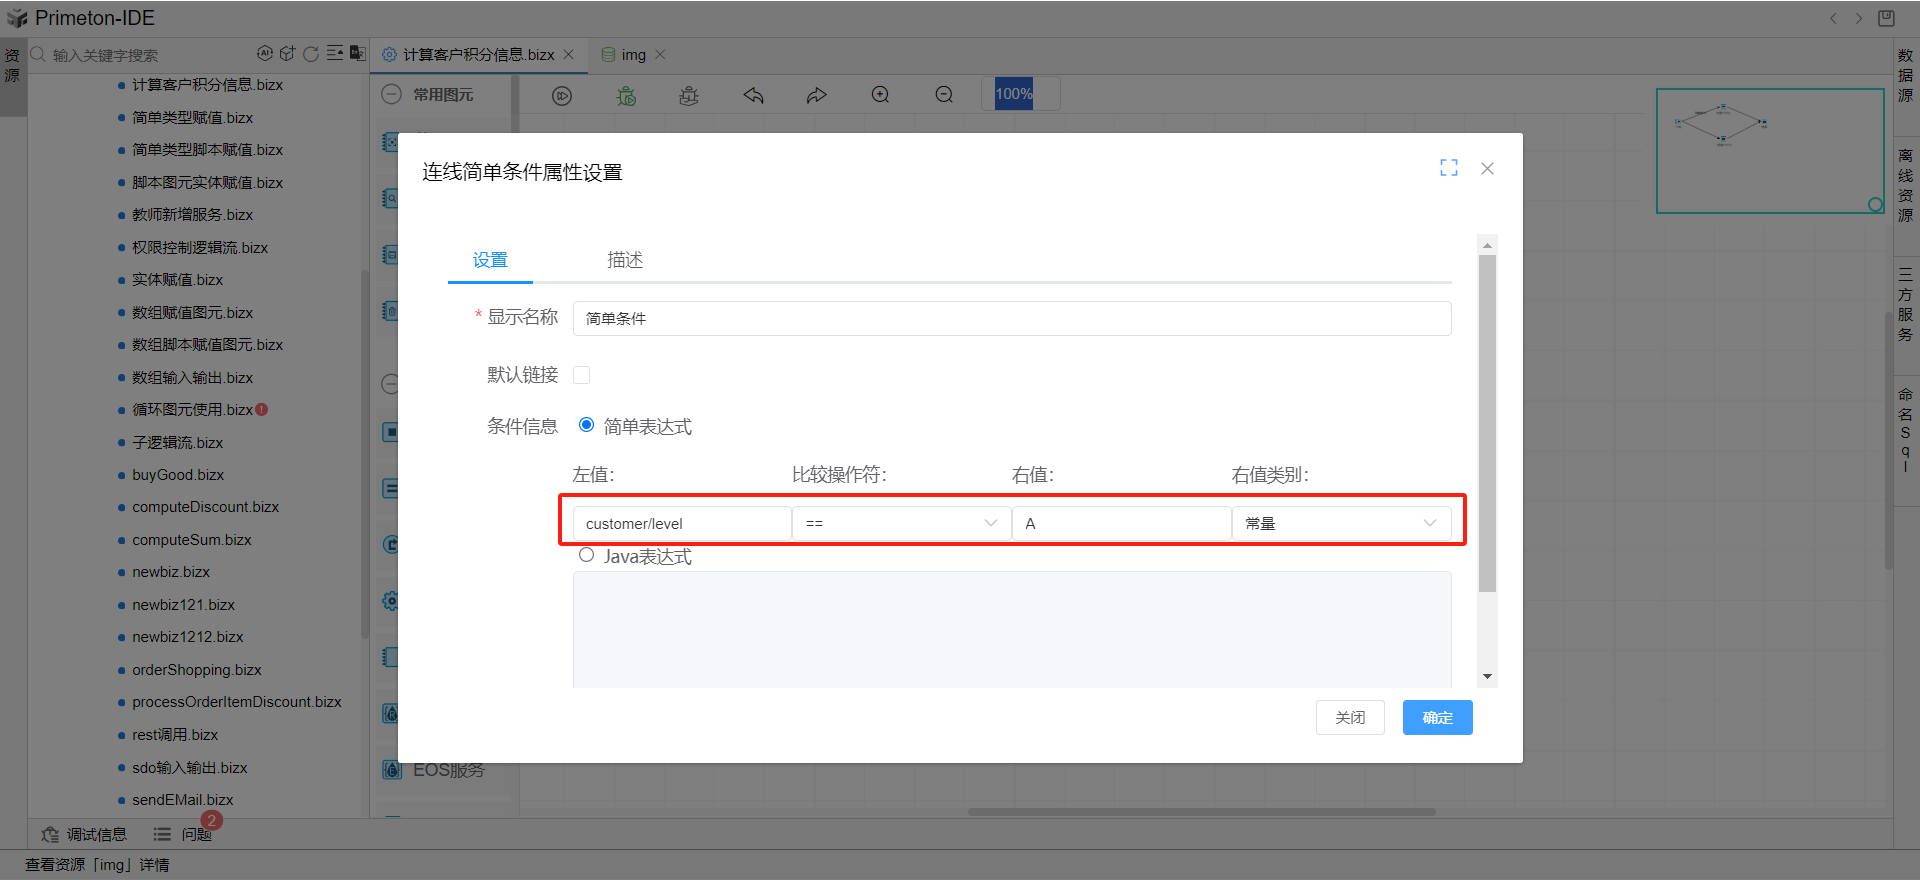Click the zoom in magnifier icon

point(880,95)
